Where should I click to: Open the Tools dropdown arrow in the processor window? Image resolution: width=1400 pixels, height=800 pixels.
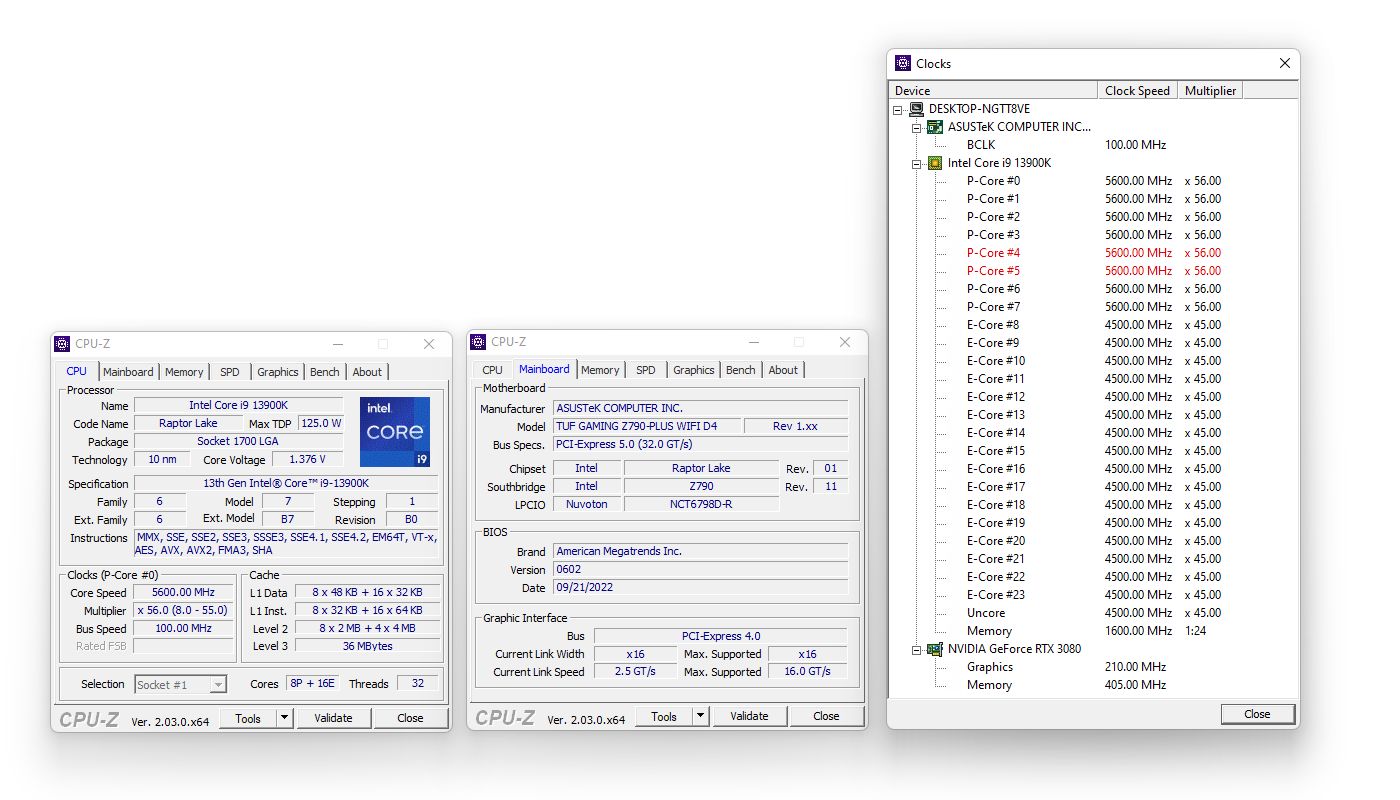coord(284,718)
